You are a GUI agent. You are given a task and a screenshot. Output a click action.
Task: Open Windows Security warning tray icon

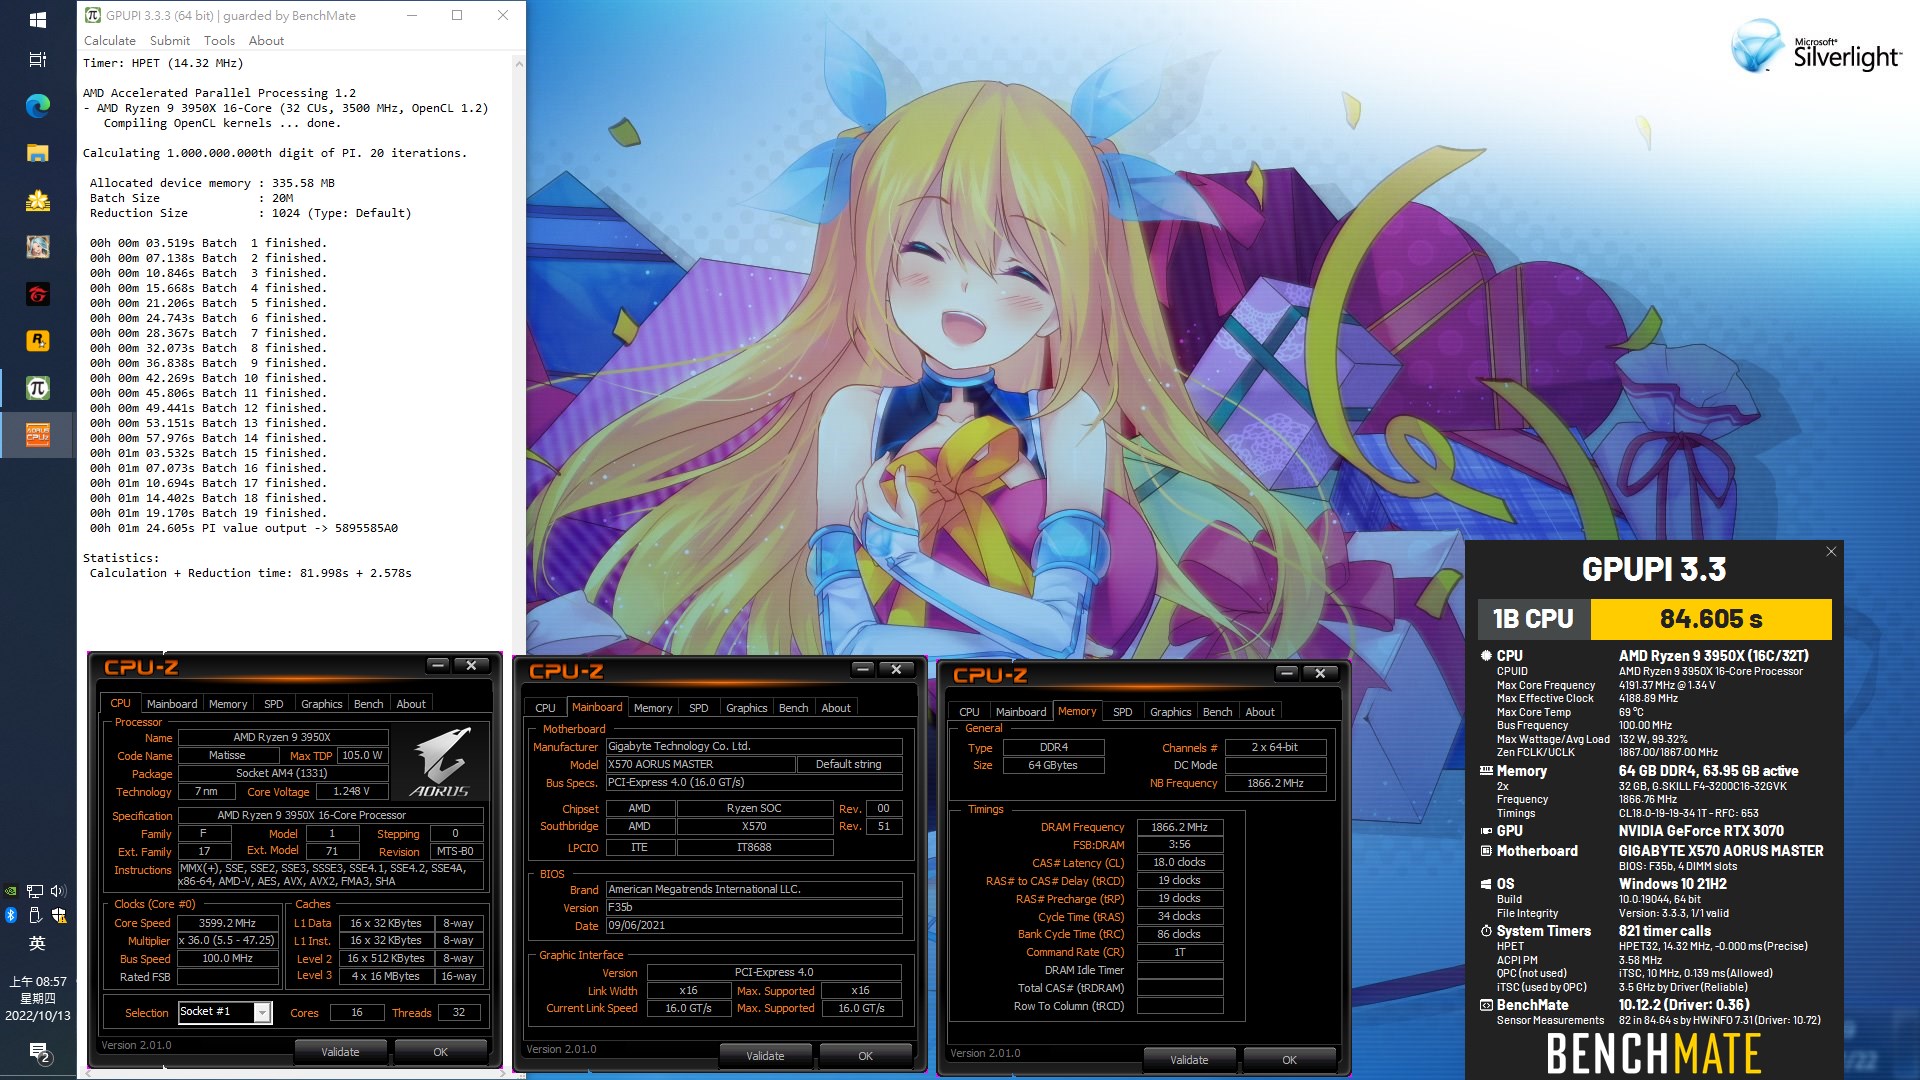click(x=58, y=915)
